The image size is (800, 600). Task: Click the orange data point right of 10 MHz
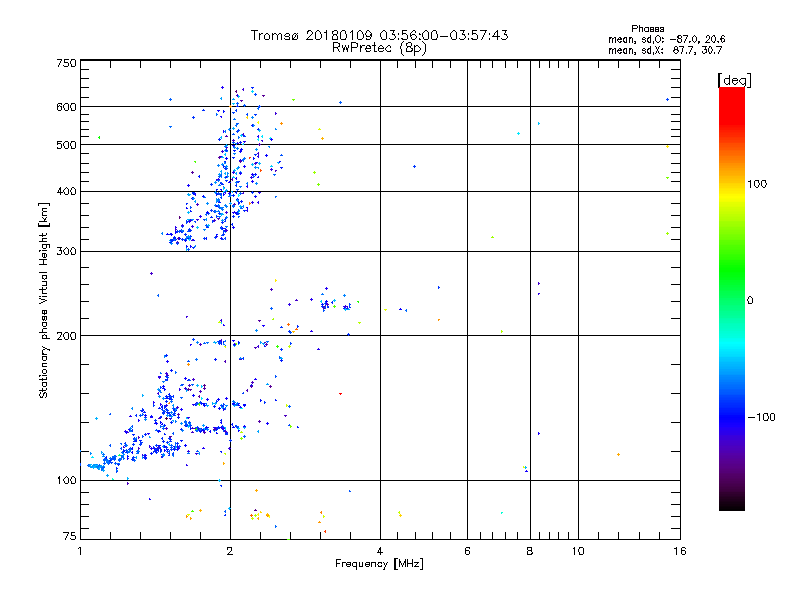(x=618, y=454)
